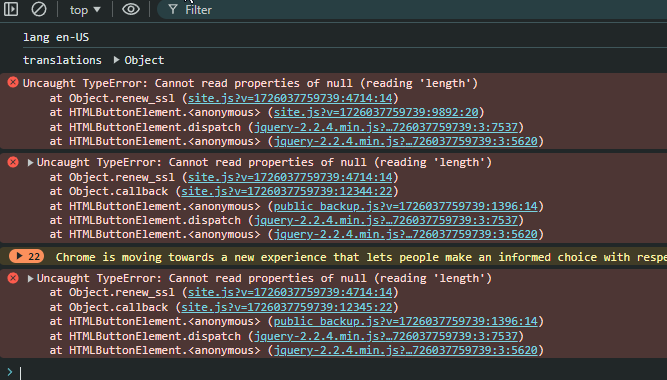Click the filter funnel icon
The width and height of the screenshot is (667, 380).
(172, 9)
